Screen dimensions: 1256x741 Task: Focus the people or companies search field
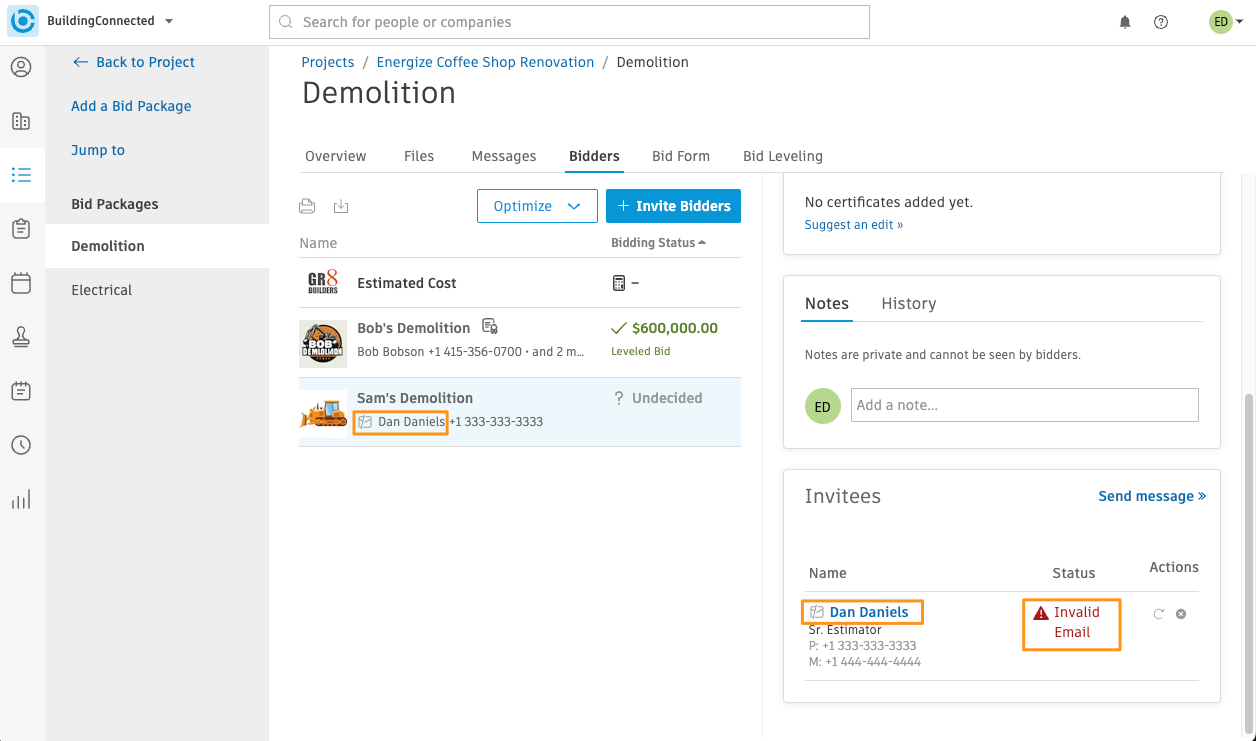569,22
